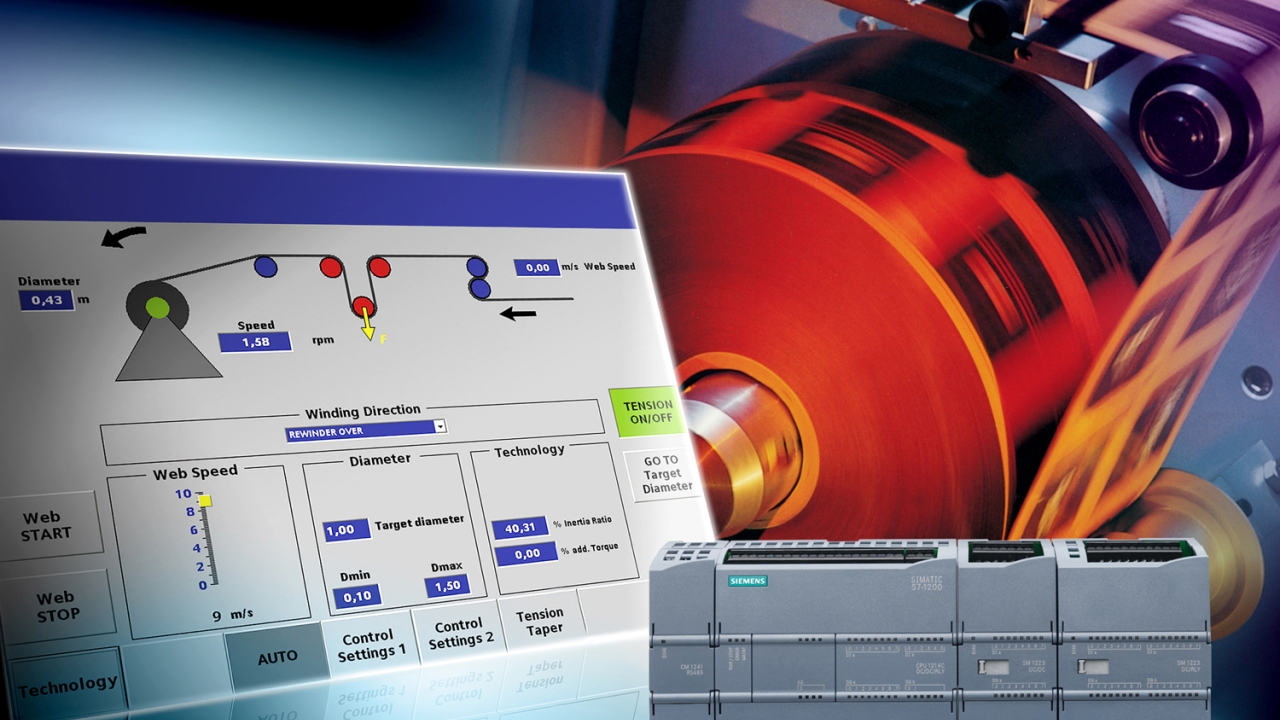Click the curved rotation direction arrow
Image resolution: width=1280 pixels, height=720 pixels.
124,237
